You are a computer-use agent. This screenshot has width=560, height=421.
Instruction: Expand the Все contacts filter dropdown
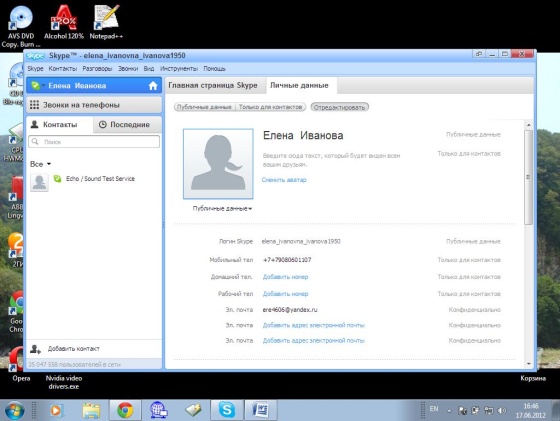(x=40, y=164)
